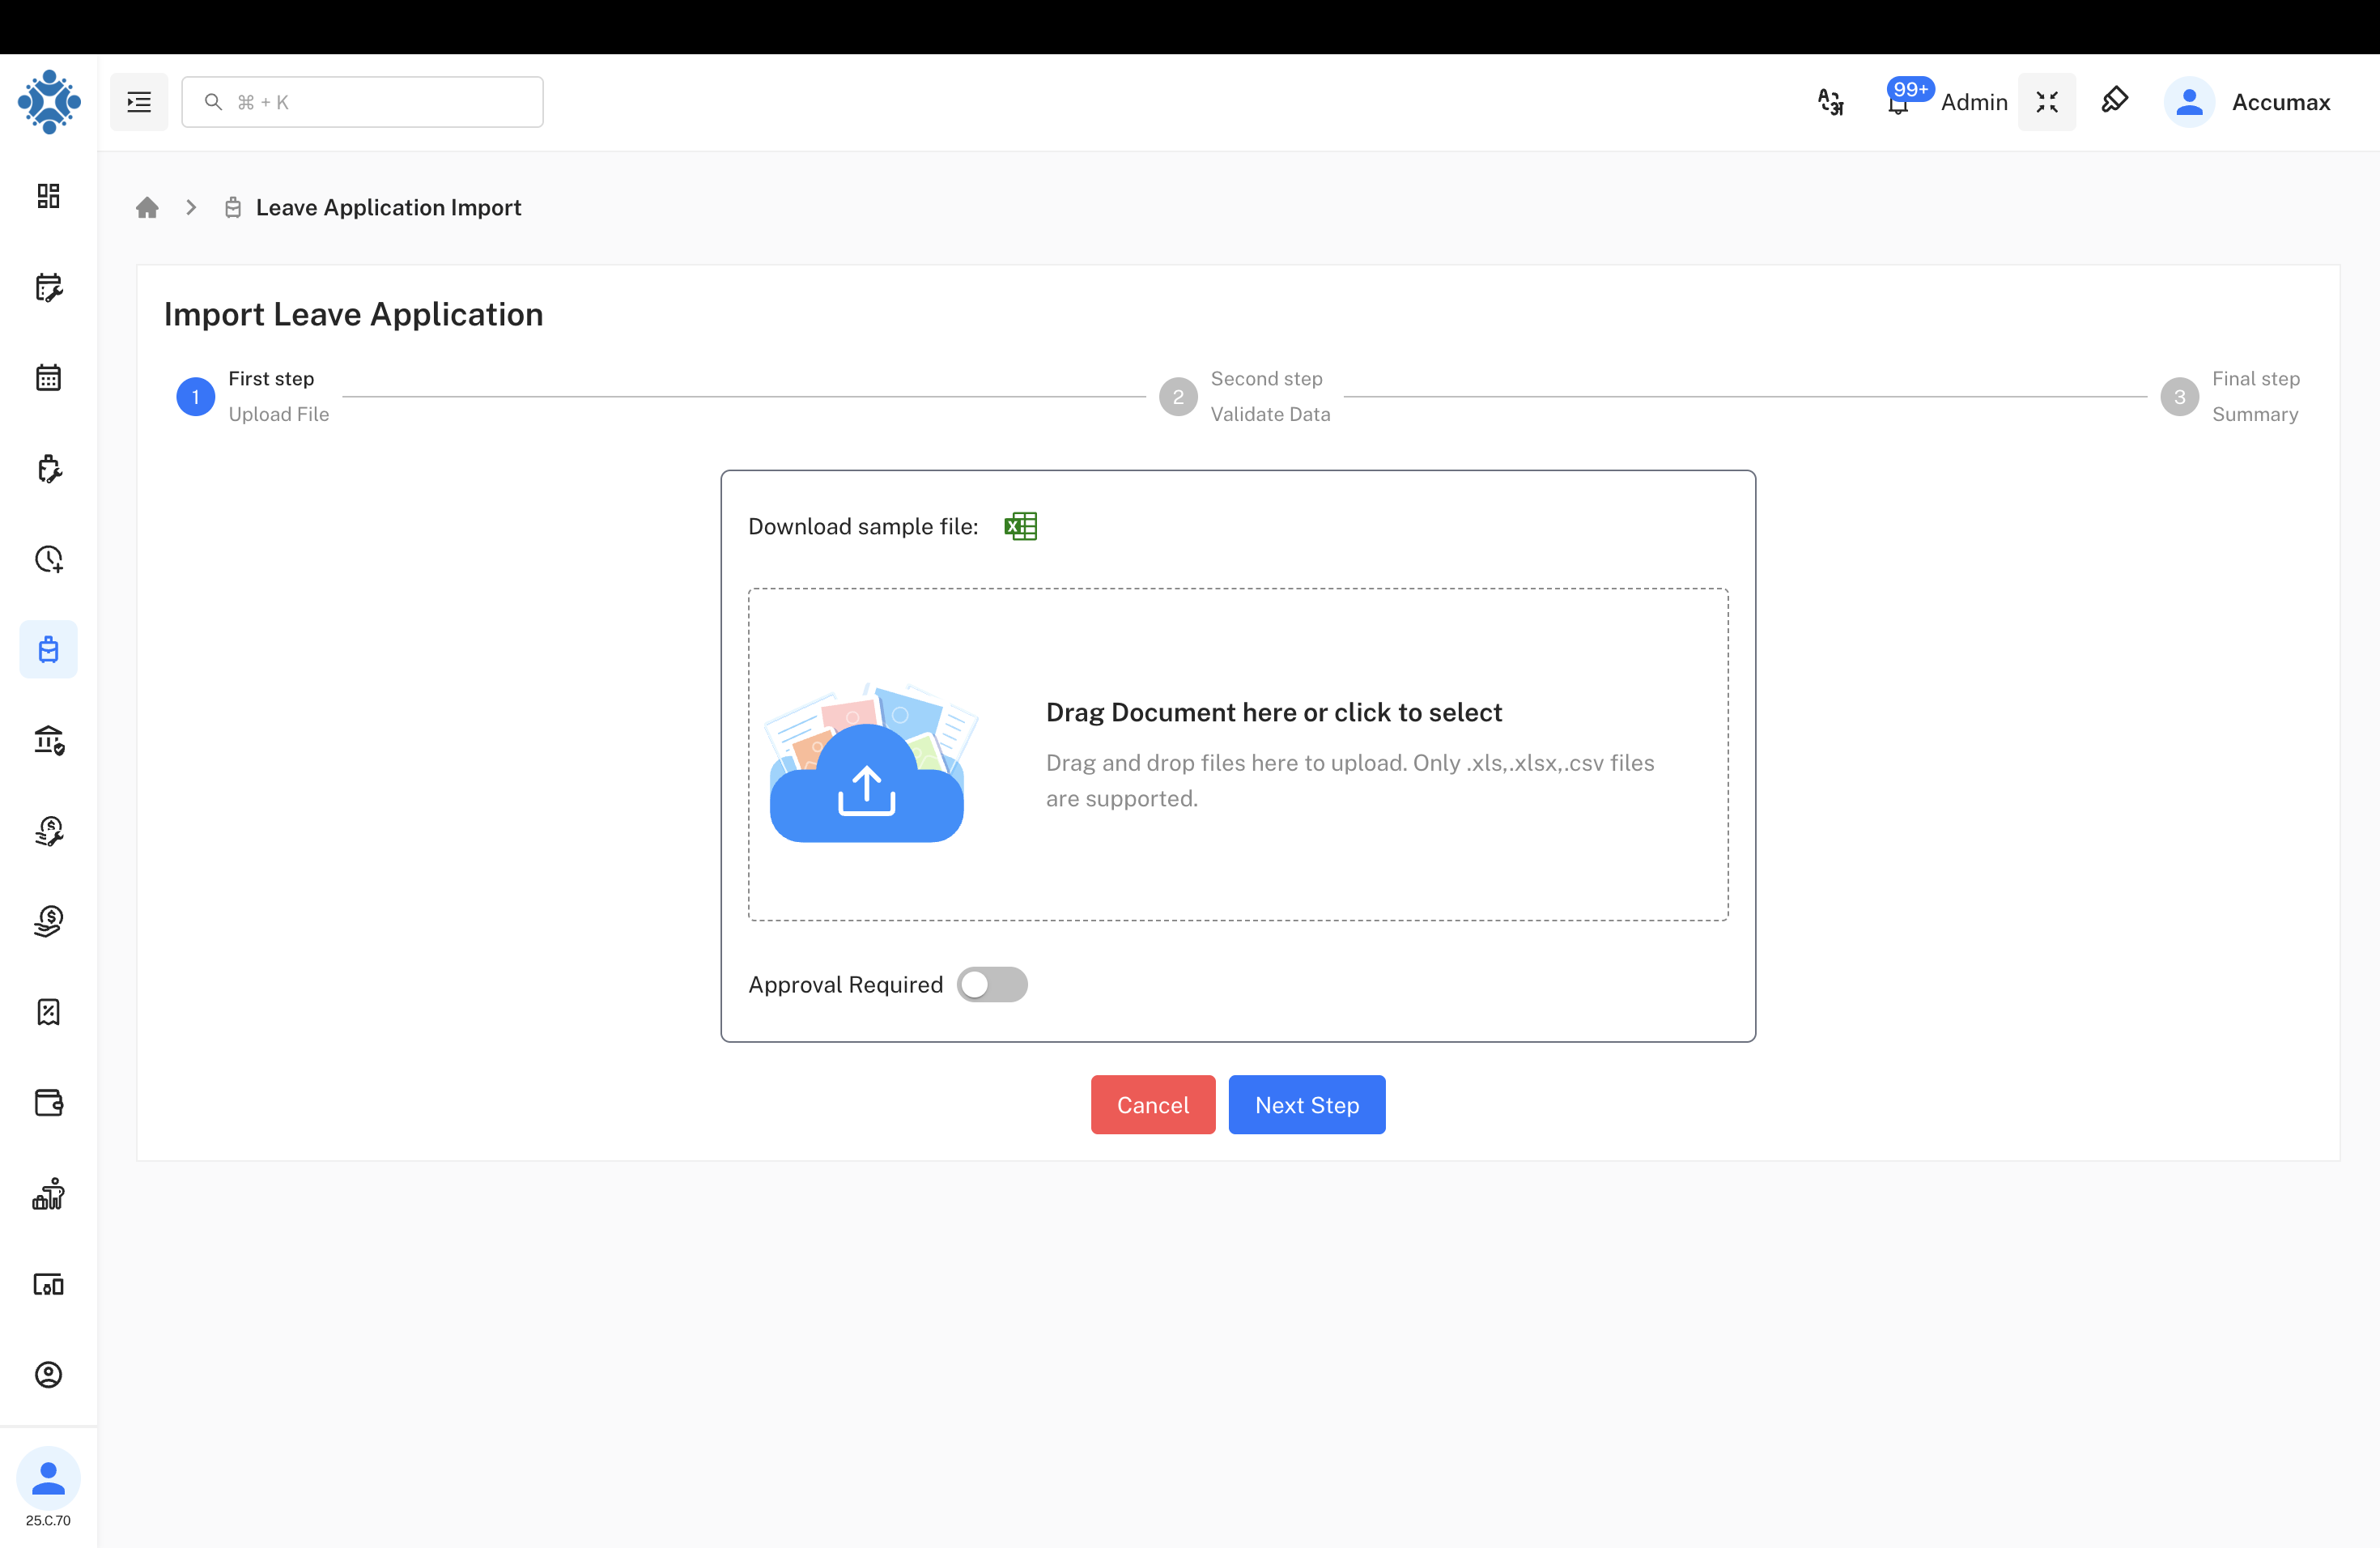The height and width of the screenshot is (1548, 2380).
Task: Open the clock-plus overtime sidebar icon
Action: pyautogui.click(x=48, y=559)
